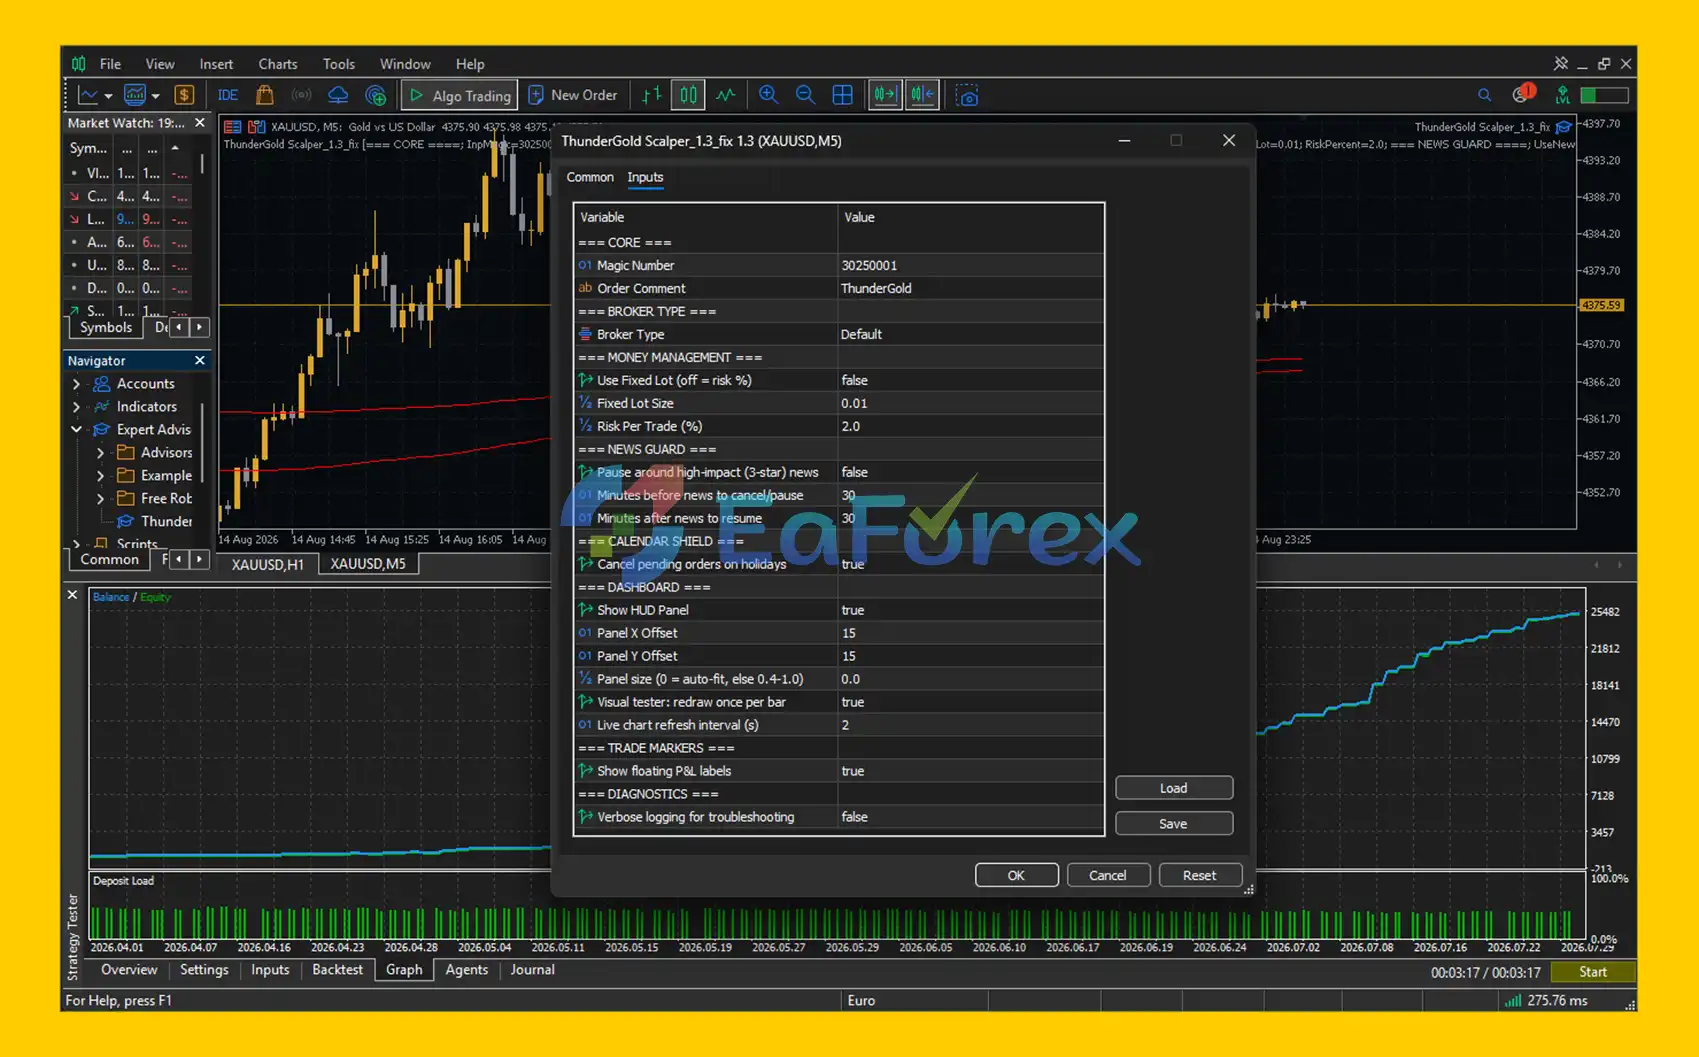Viewport: 1699px width, 1057px height.
Task: Select the line chart style icon
Action: click(726, 95)
